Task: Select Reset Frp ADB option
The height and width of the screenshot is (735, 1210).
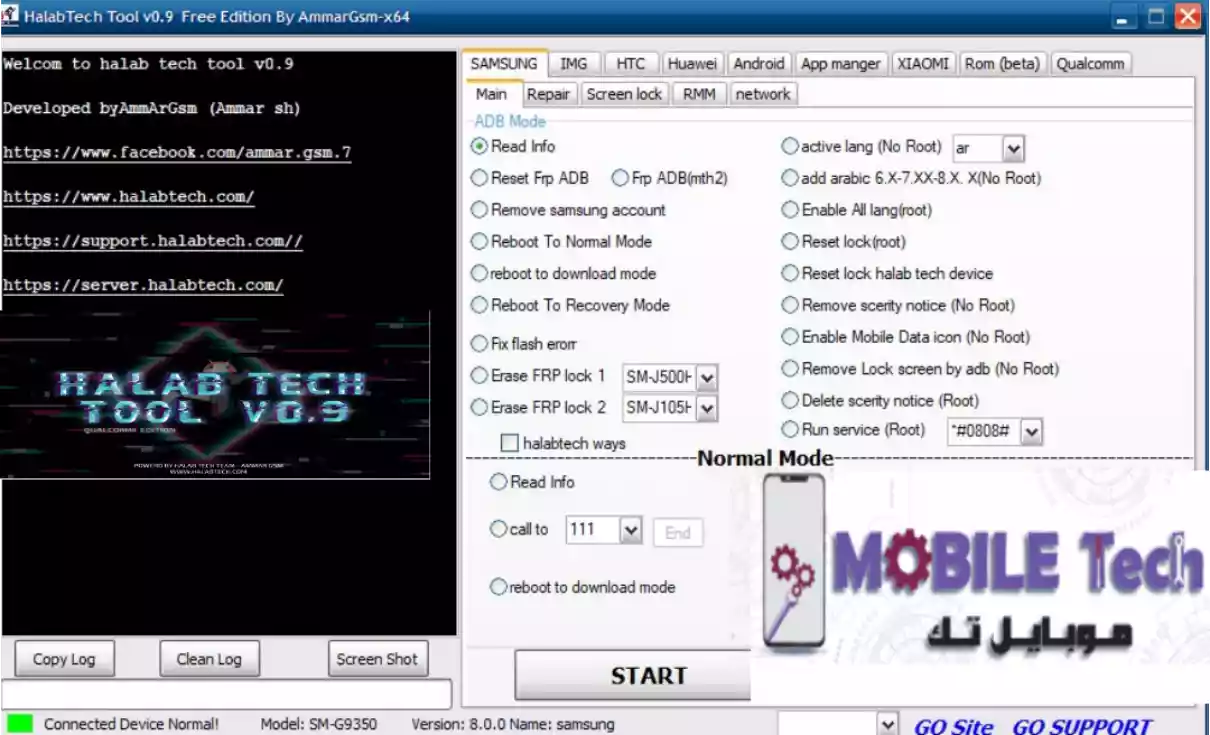Action: click(x=530, y=178)
